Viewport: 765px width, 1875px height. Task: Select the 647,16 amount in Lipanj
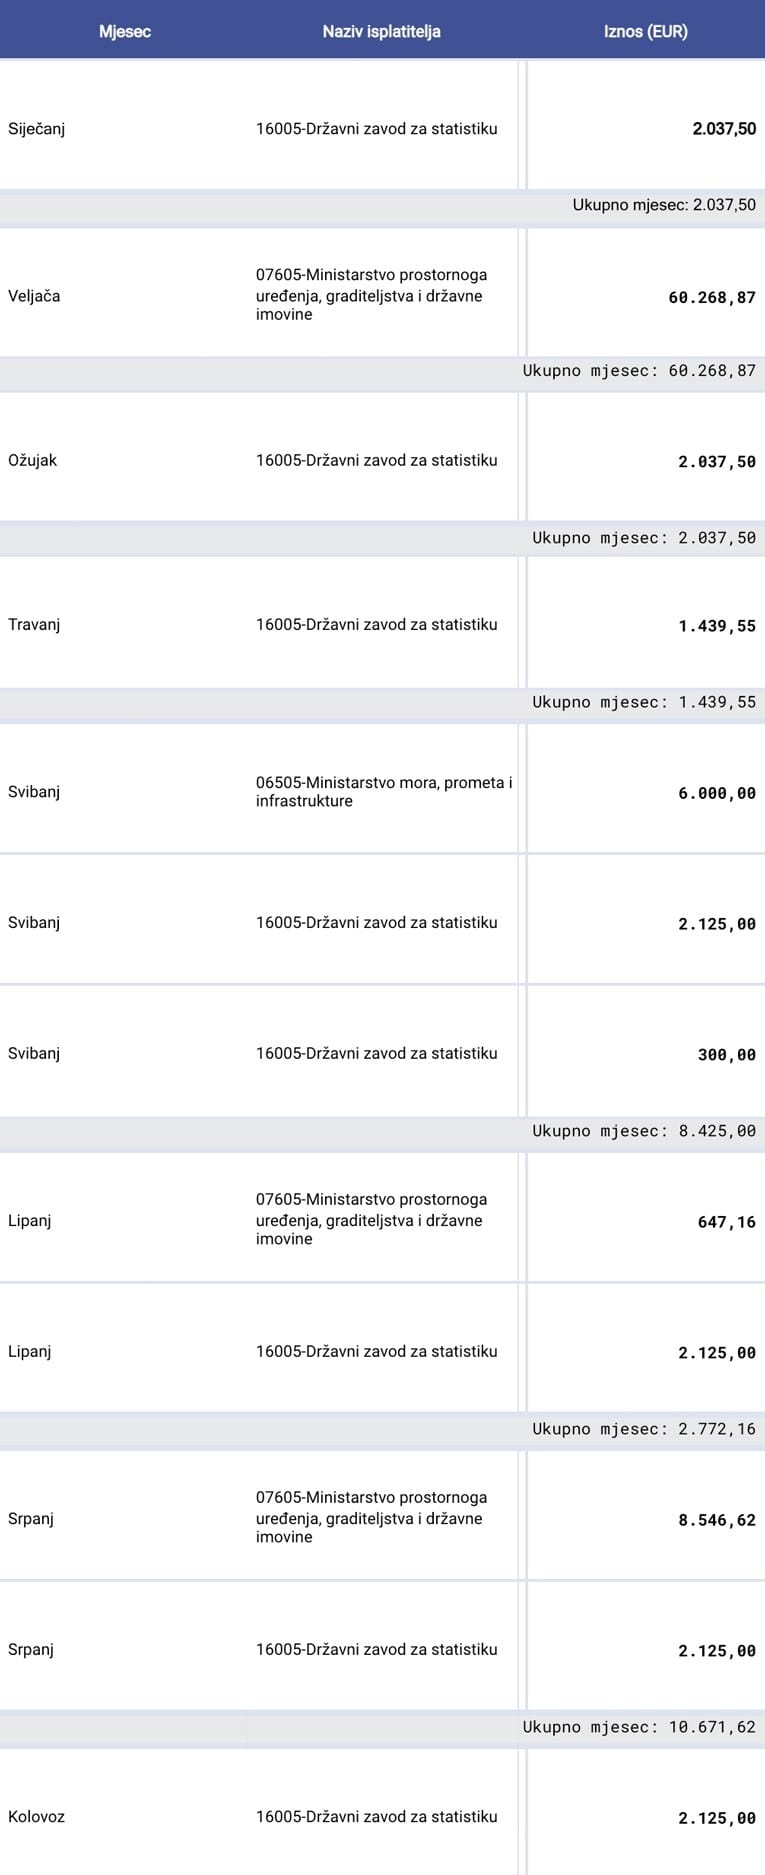click(x=726, y=1222)
